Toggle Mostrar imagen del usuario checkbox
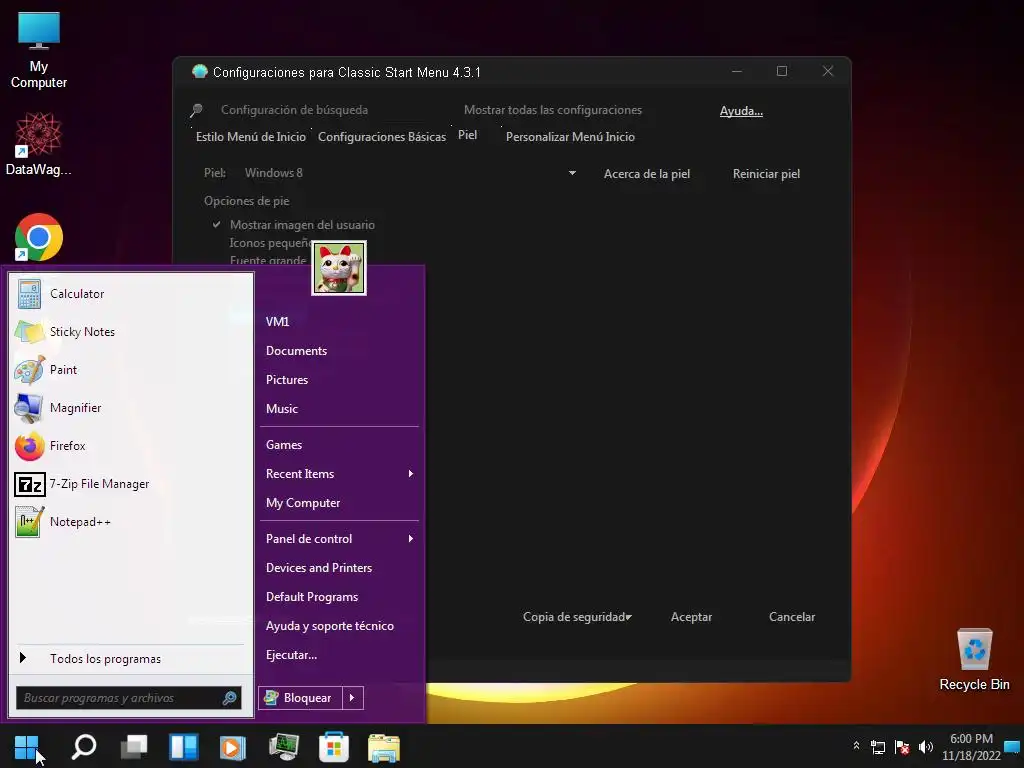This screenshot has width=1024, height=768. (x=216, y=225)
